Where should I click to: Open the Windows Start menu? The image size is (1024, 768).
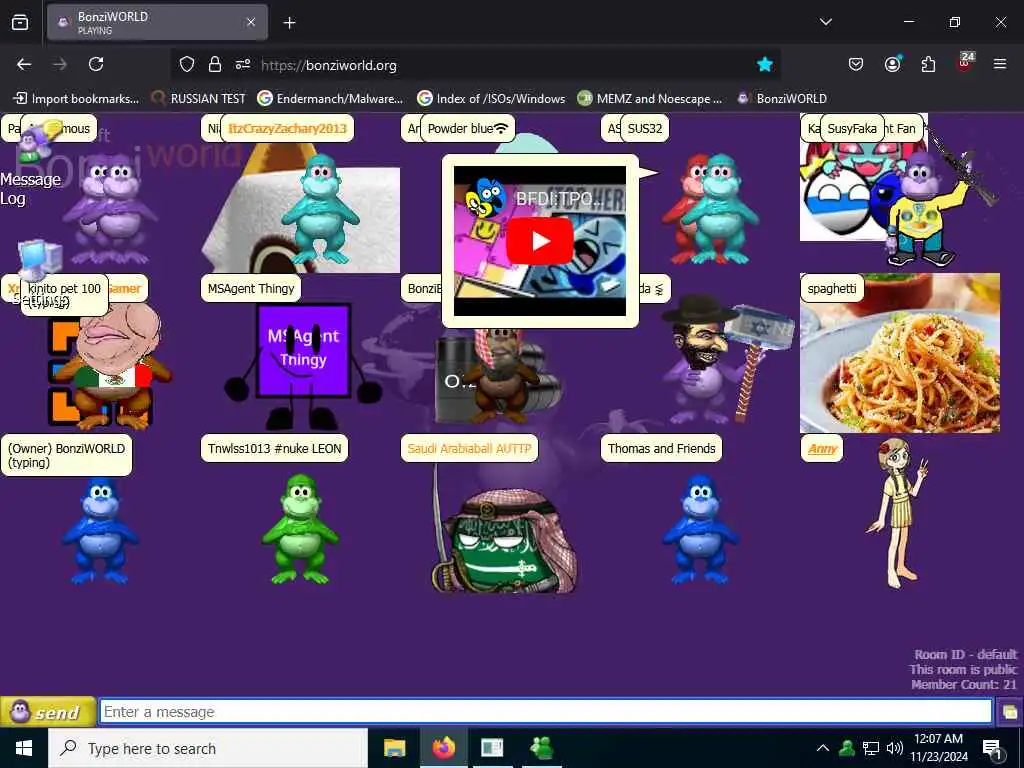[24, 748]
